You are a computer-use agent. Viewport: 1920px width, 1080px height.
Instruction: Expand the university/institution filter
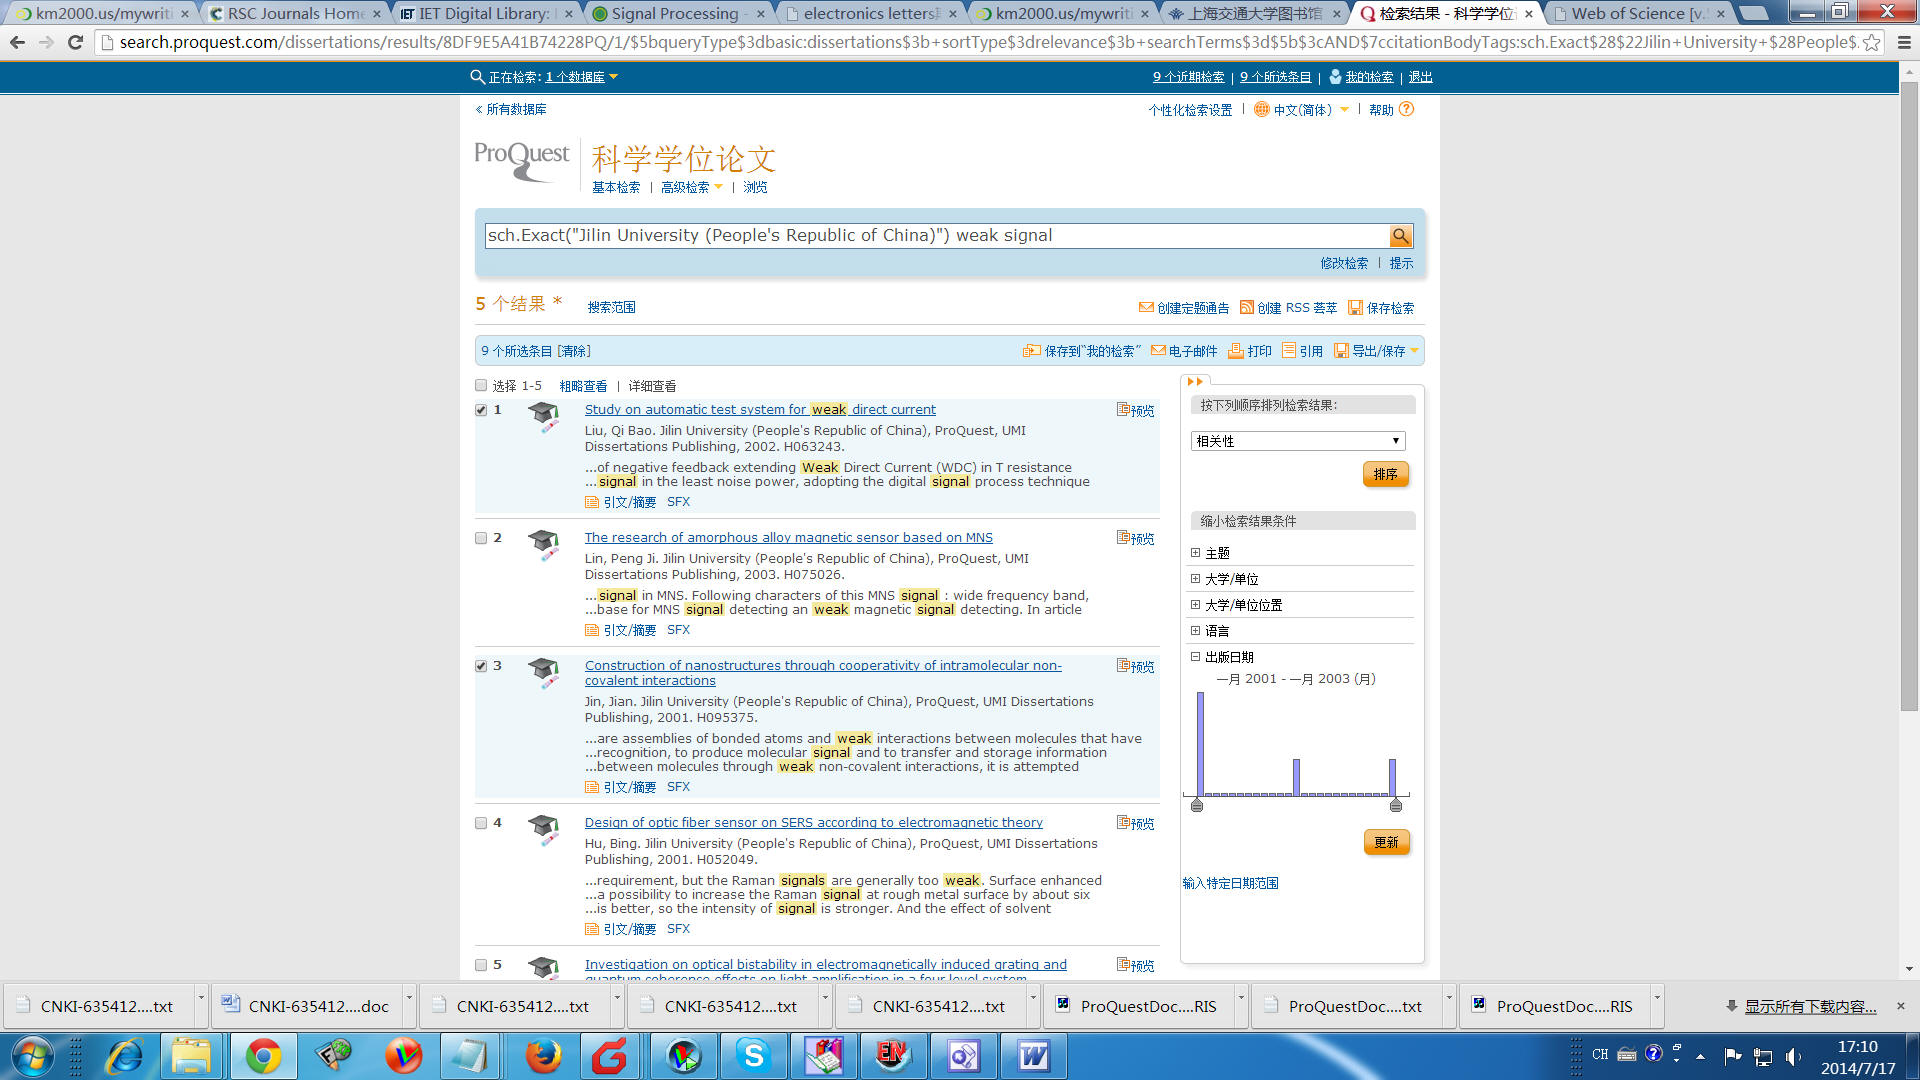pyautogui.click(x=1195, y=578)
